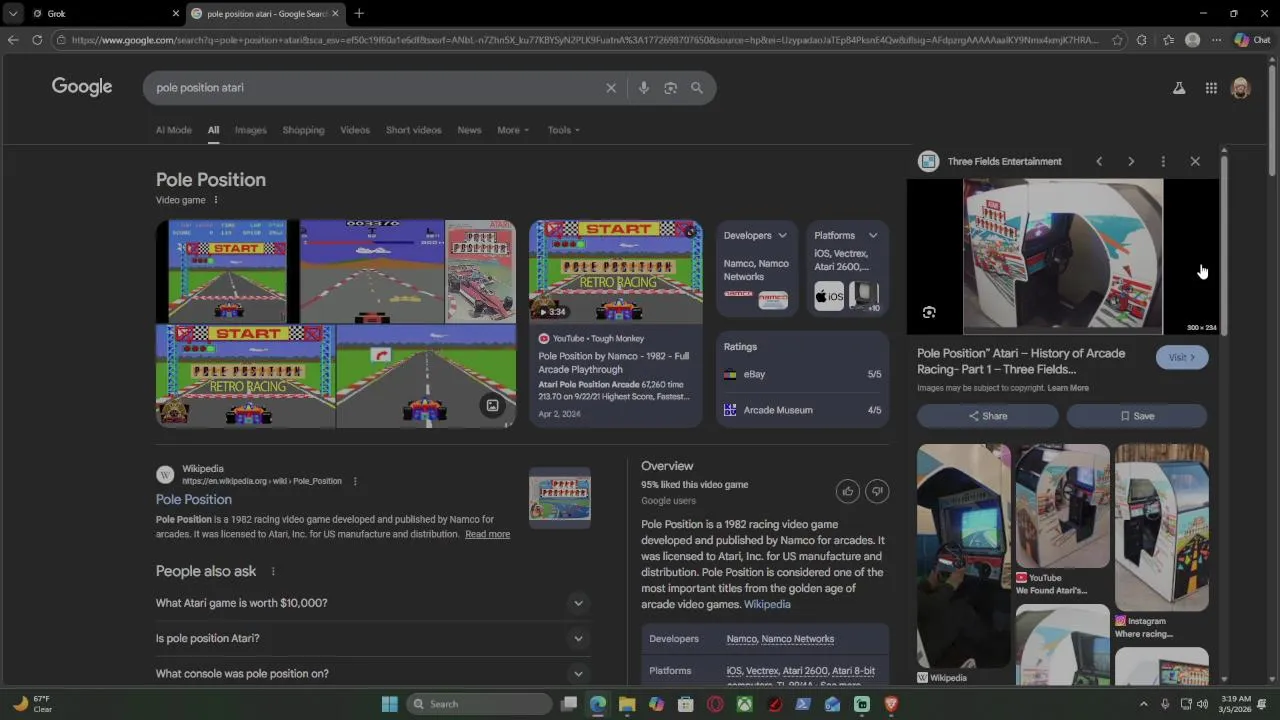Open the Google apps grid icon
Image resolution: width=1280 pixels, height=720 pixels.
[1211, 88]
